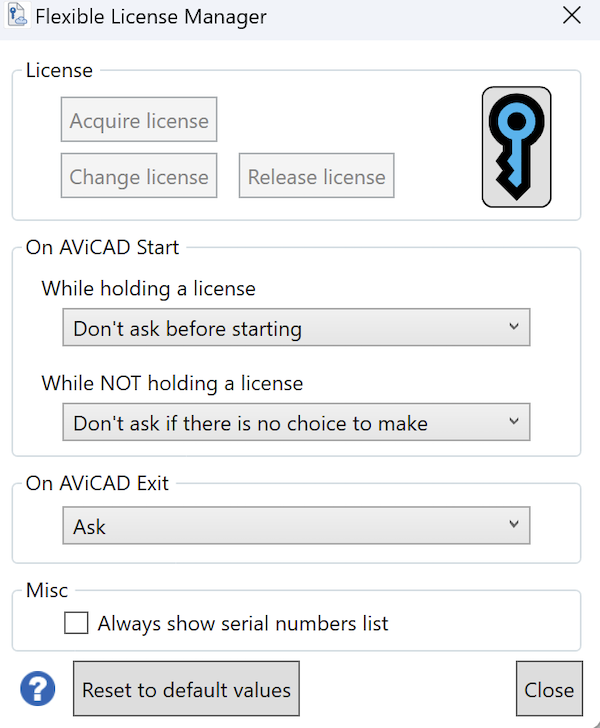
Task: Click the "Misc" group title
Action: pos(47,591)
